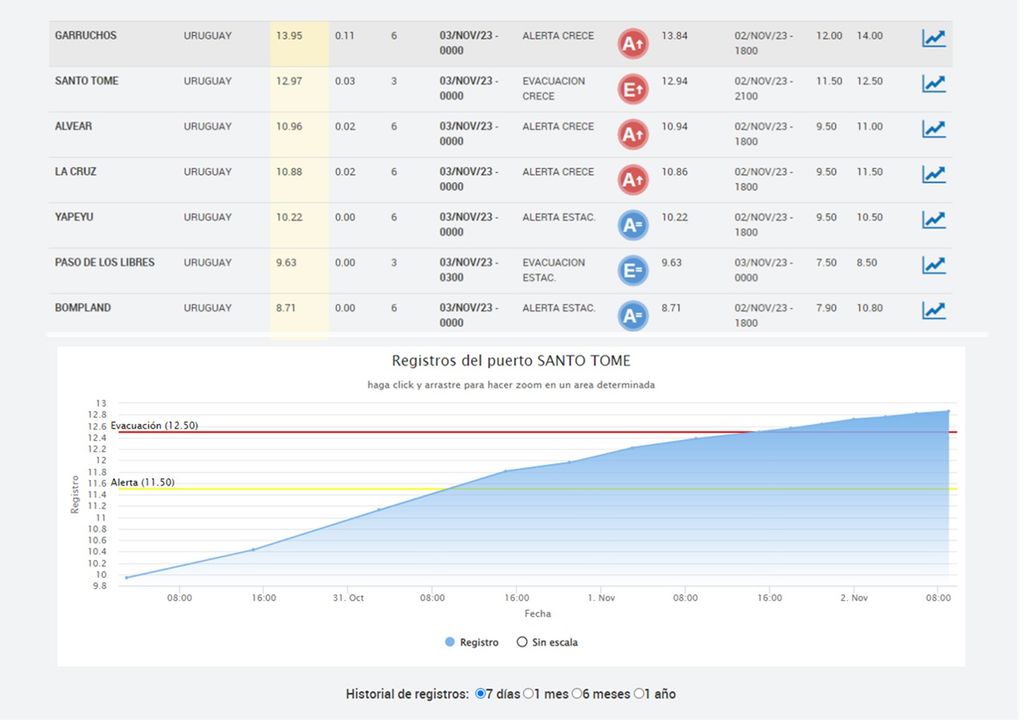Click PASO DE LOS LIBRES chart icon
The height and width of the screenshot is (720, 1024).
pyautogui.click(x=933, y=265)
